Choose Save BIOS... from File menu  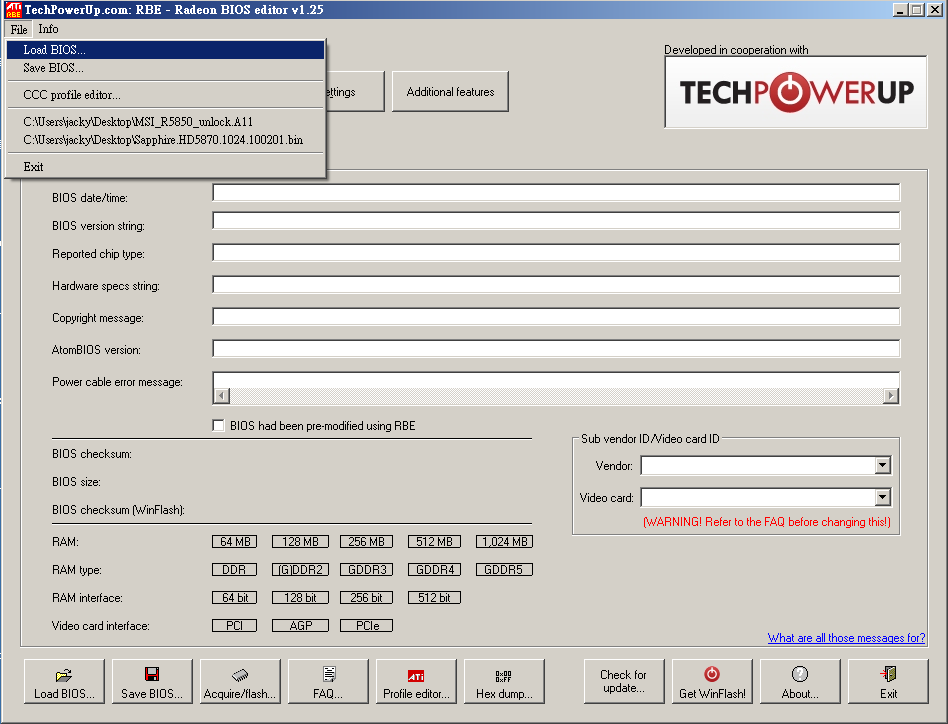tap(165, 68)
